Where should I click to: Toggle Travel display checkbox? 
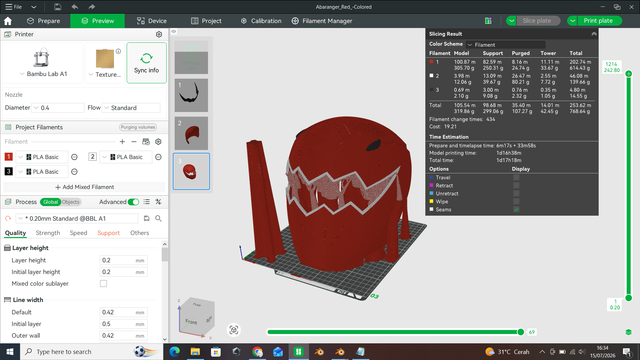click(516, 178)
